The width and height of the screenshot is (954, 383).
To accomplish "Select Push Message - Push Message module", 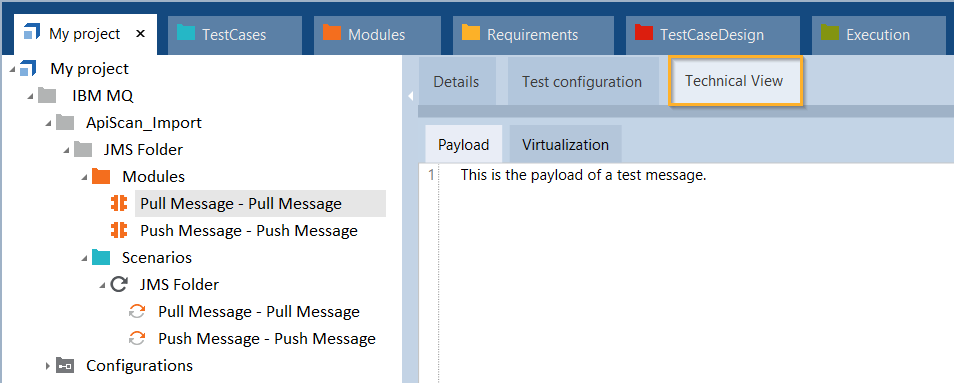I will [249, 231].
